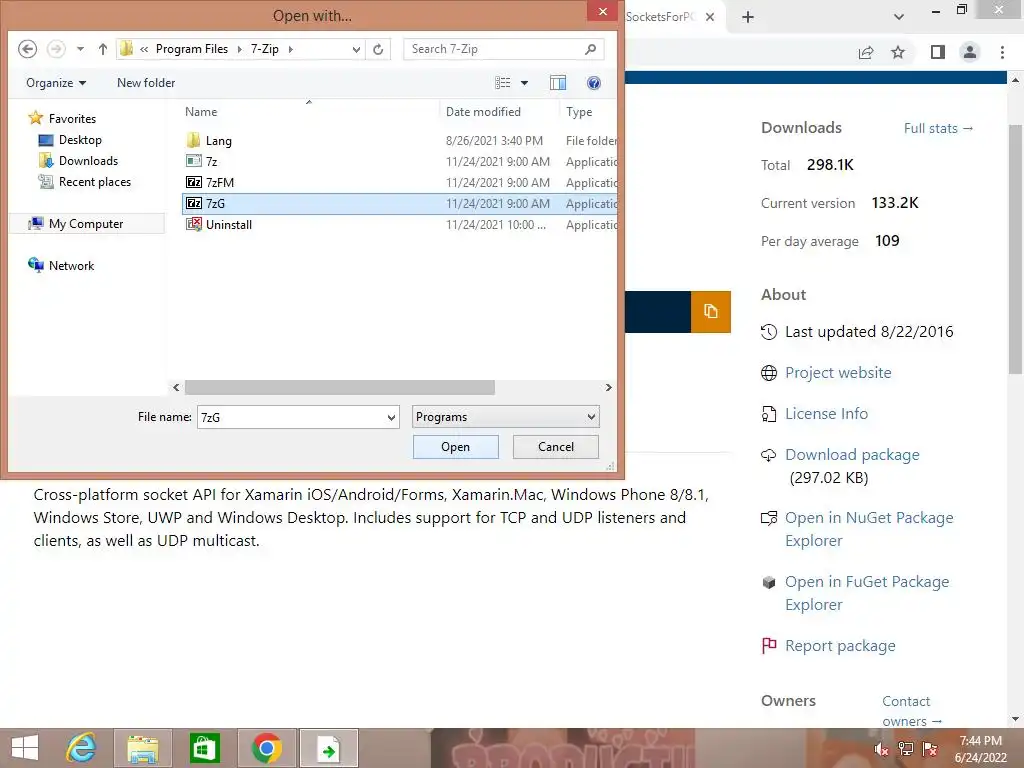Open Windows Store from taskbar
Screen dimensions: 1024x768
(204, 748)
